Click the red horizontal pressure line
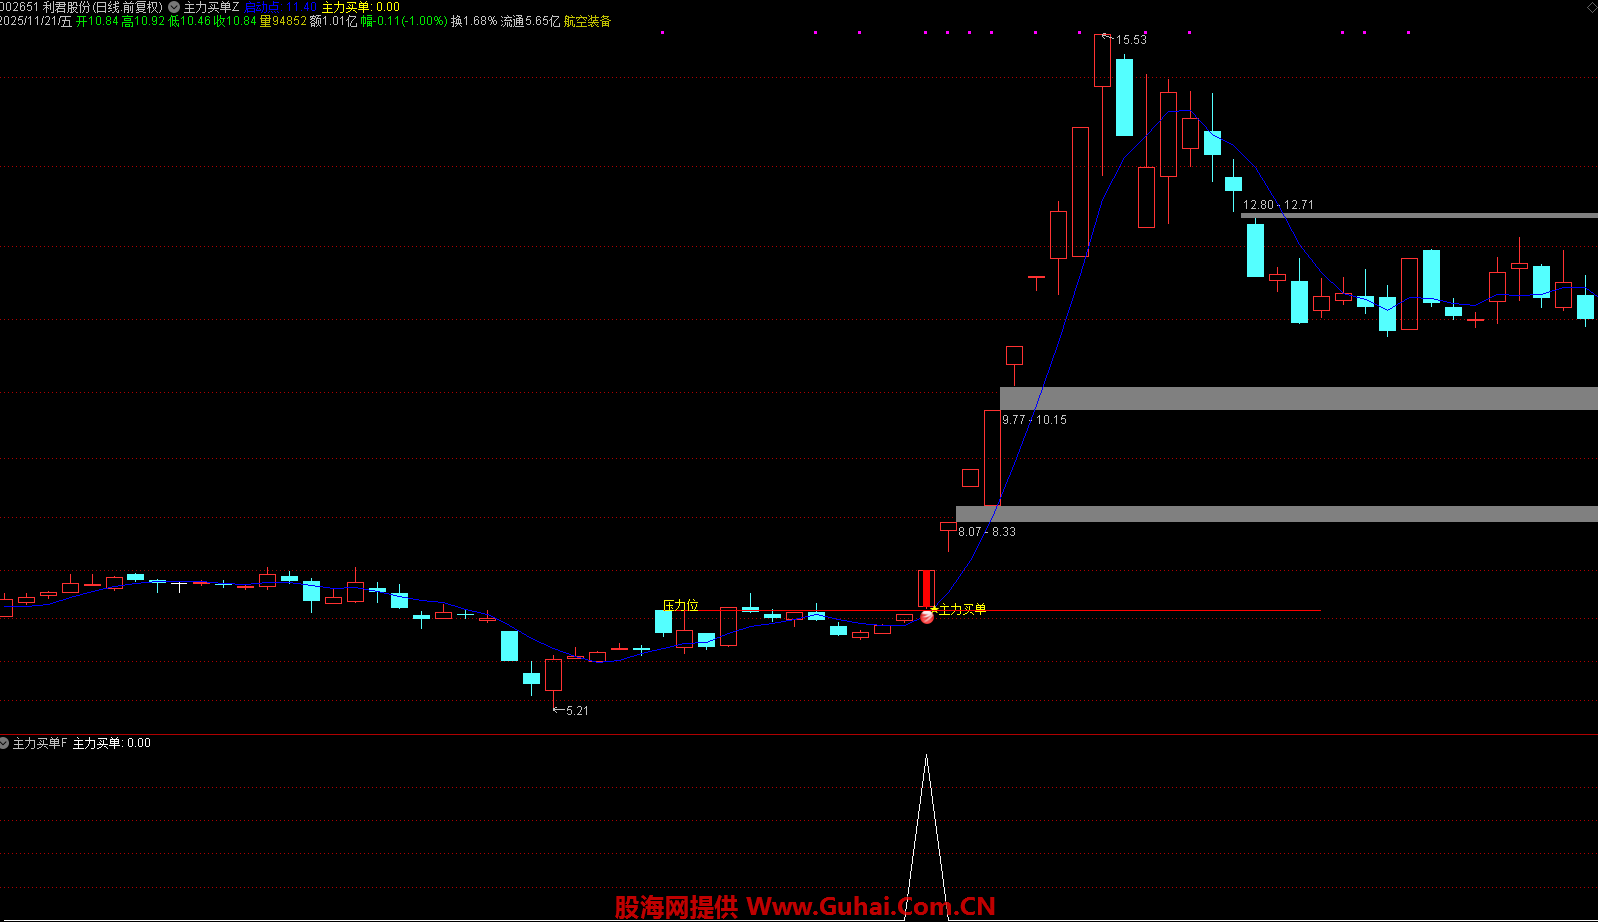This screenshot has width=1598, height=922. (1150, 610)
